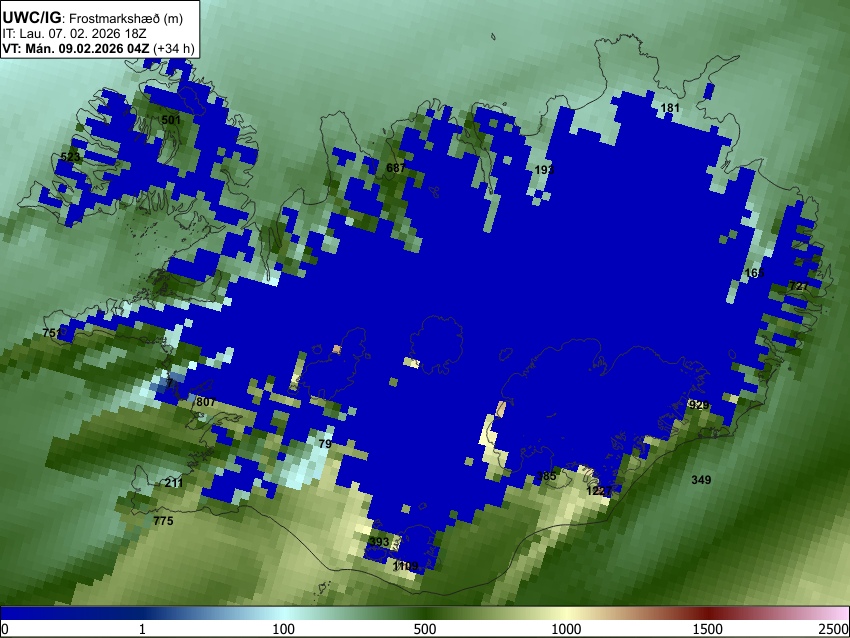This screenshot has width=850, height=638.
Task: Click the map value 393
Action: tap(379, 542)
